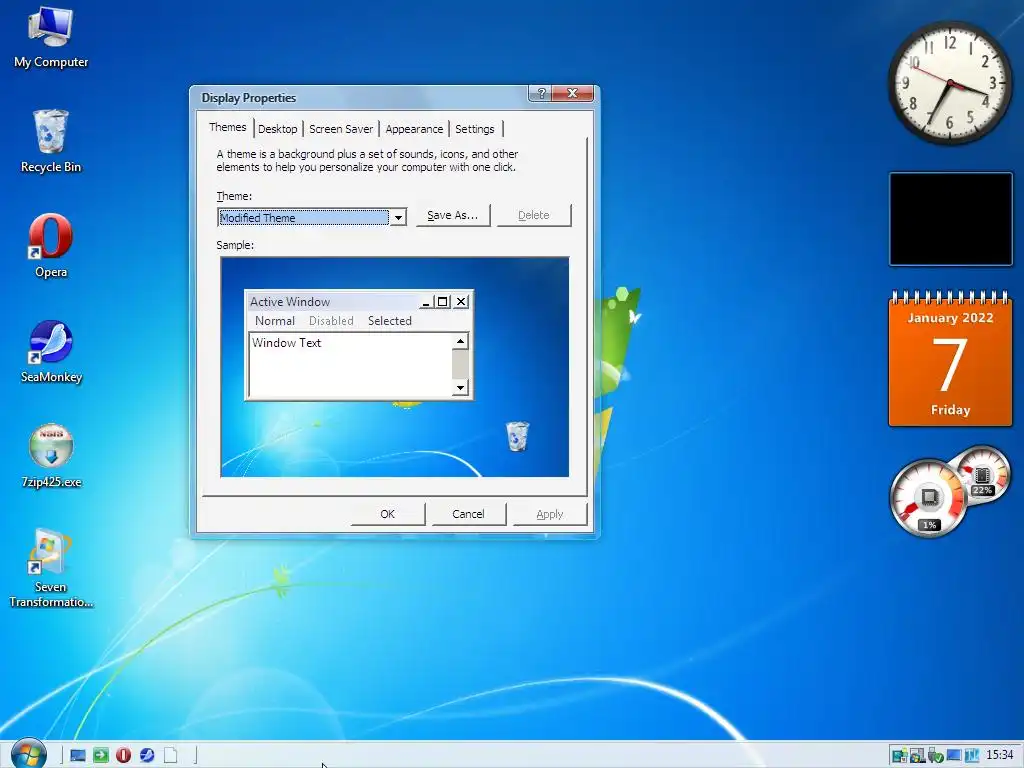Select the Seven Transformation shortcut icon
This screenshot has height=768, width=1024.
(50, 568)
